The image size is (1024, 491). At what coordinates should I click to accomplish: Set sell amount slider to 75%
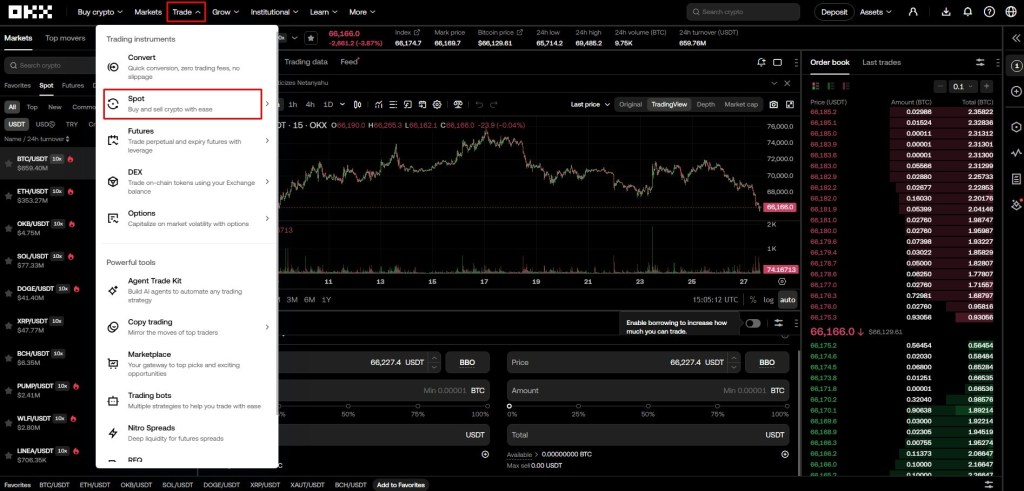(x=717, y=406)
